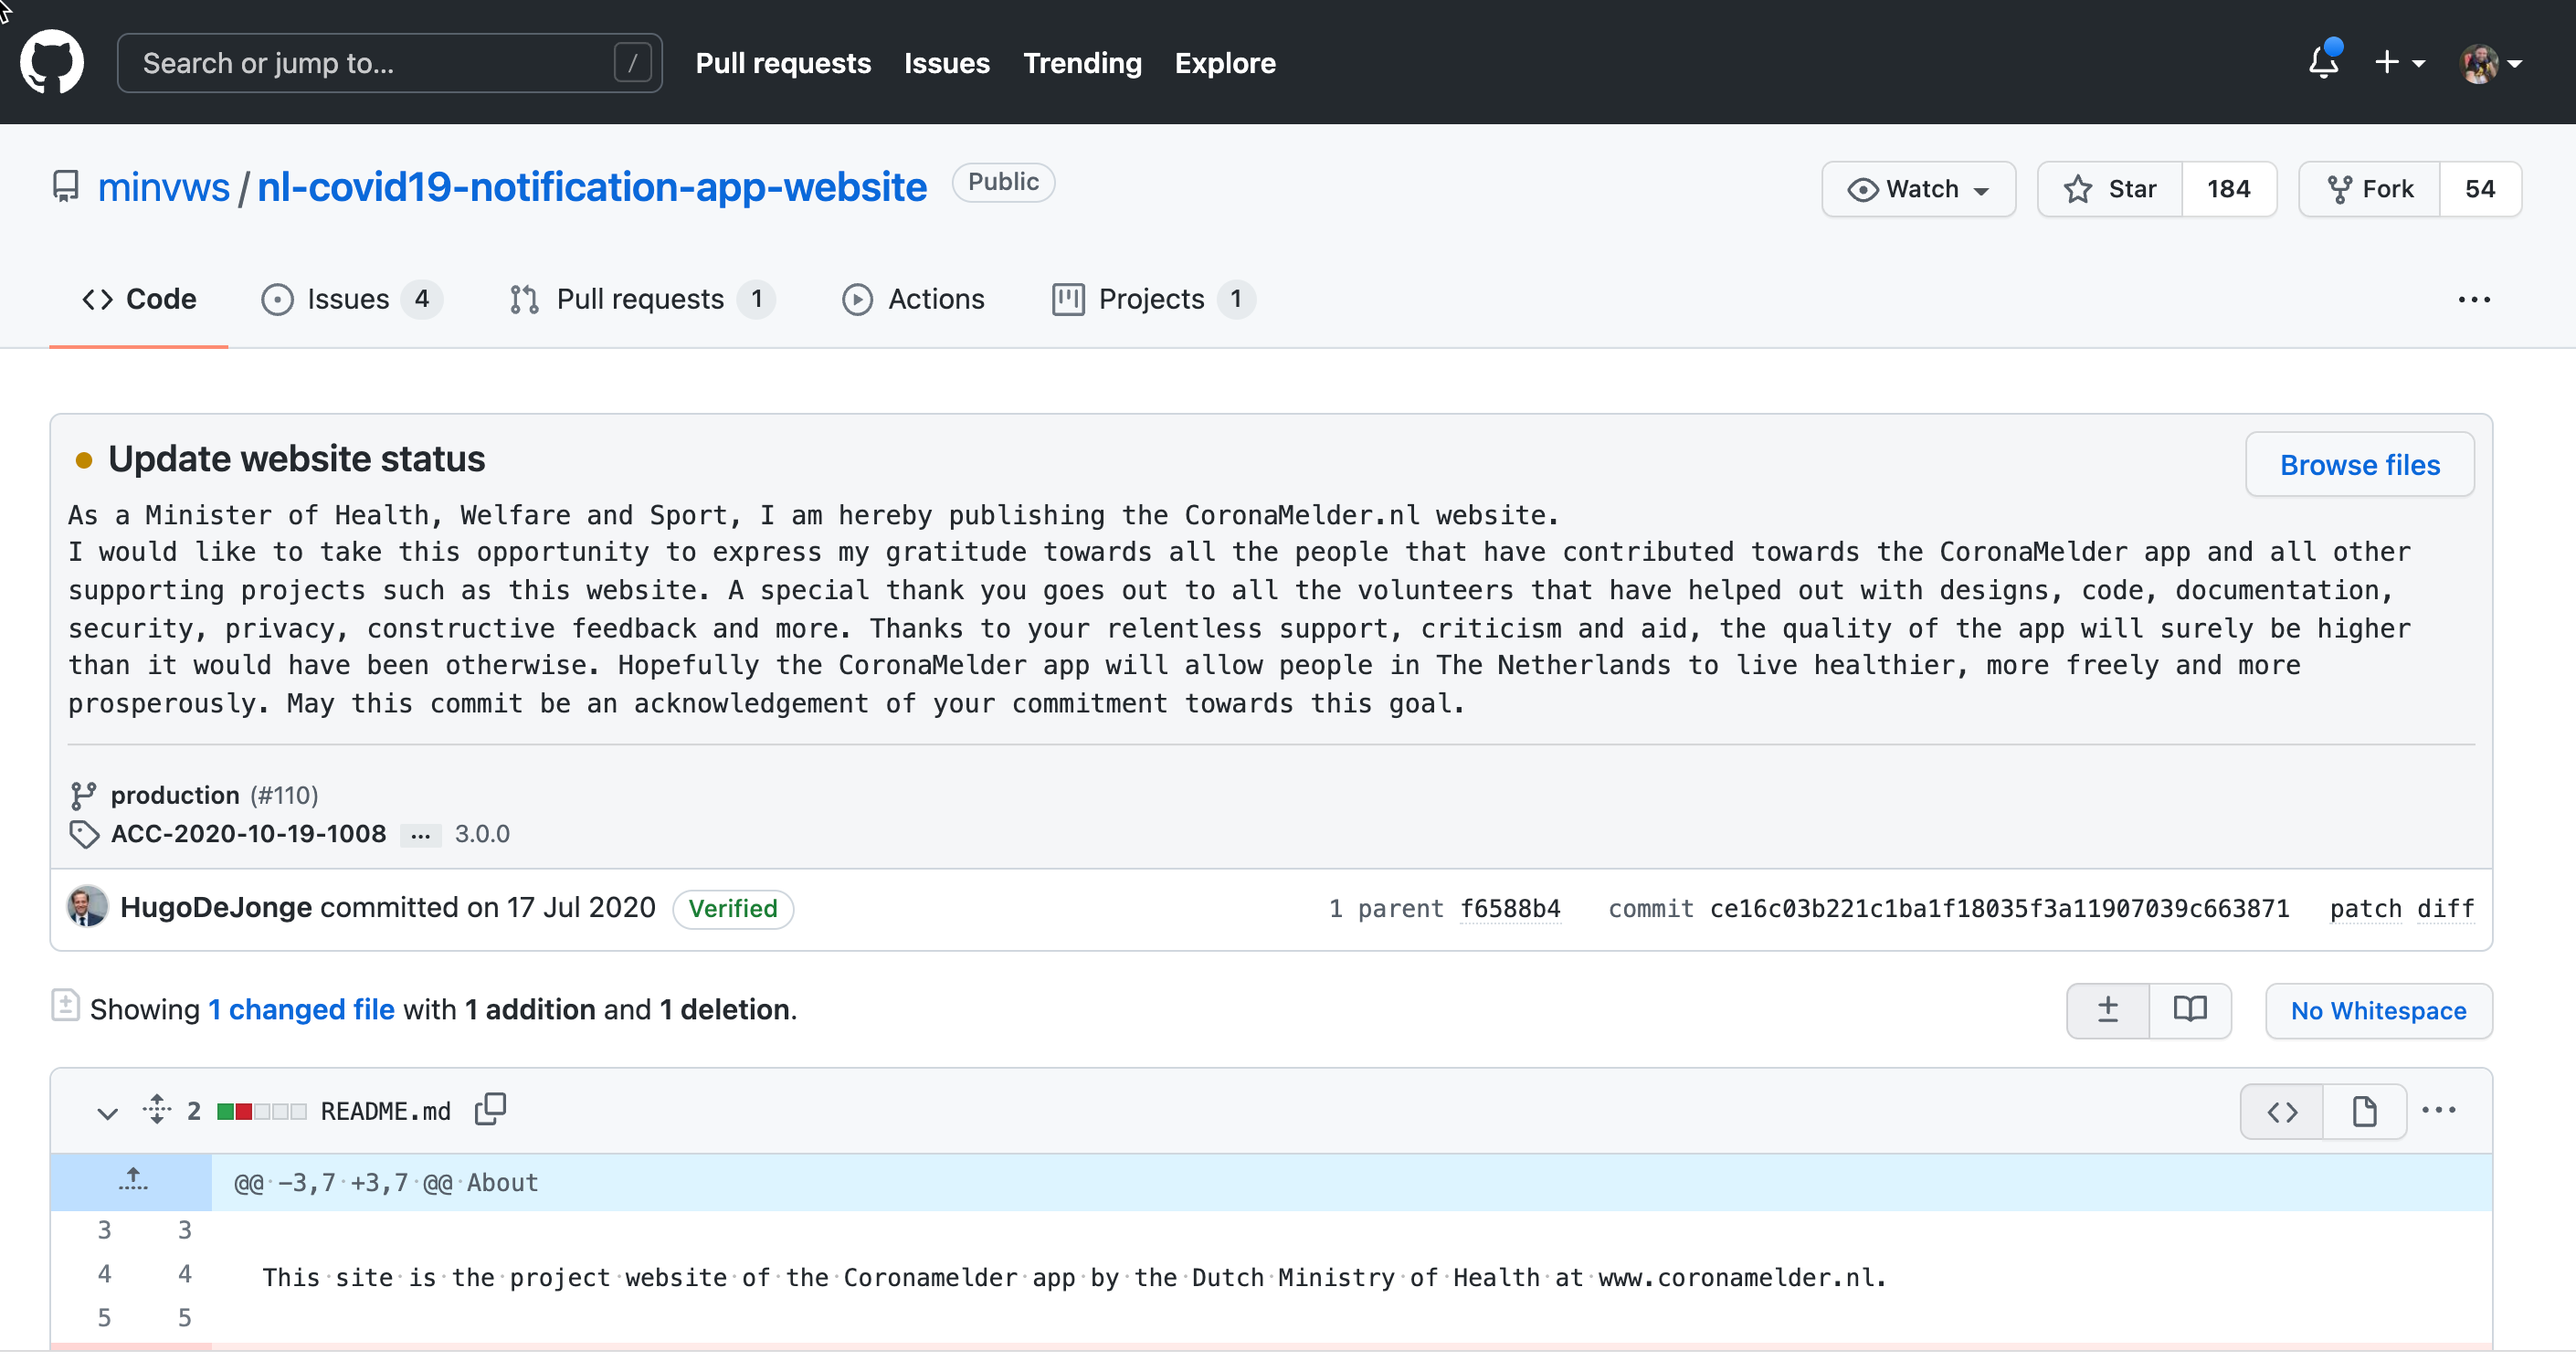Open the Watch dropdown
The image size is (2576, 1361).
(1918, 189)
